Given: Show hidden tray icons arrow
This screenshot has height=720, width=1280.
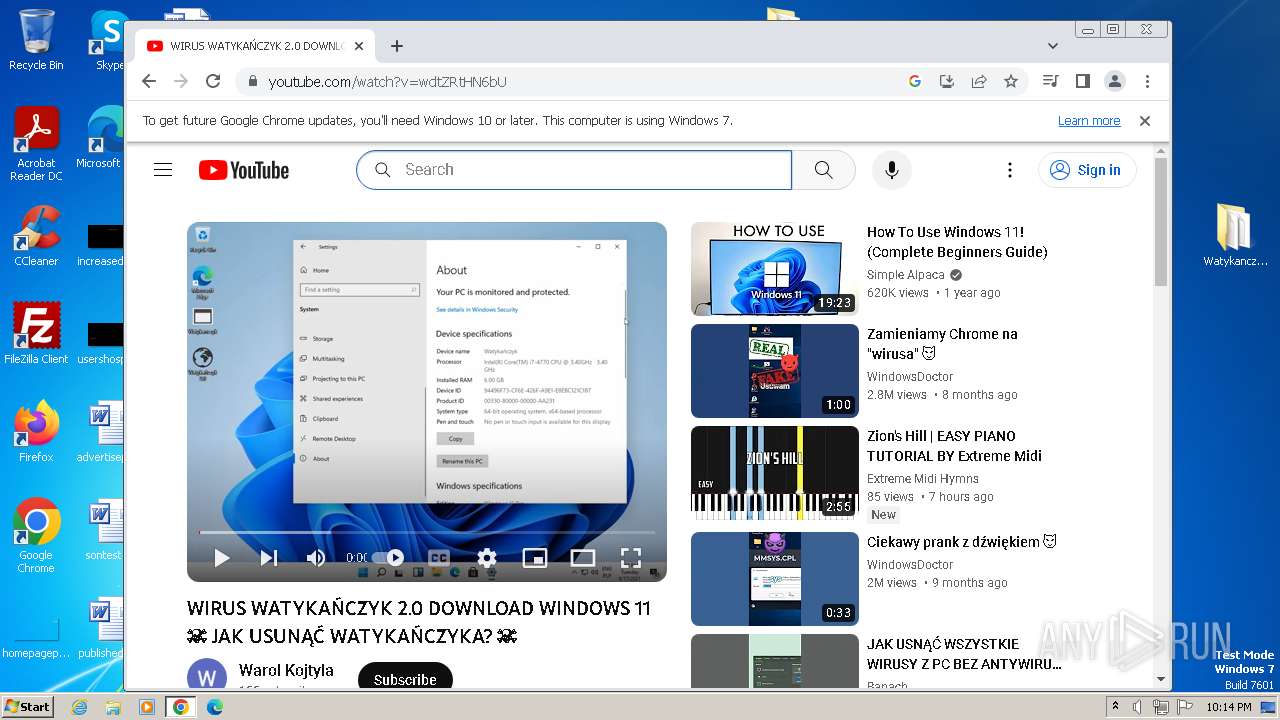Looking at the screenshot, I should (1115, 706).
